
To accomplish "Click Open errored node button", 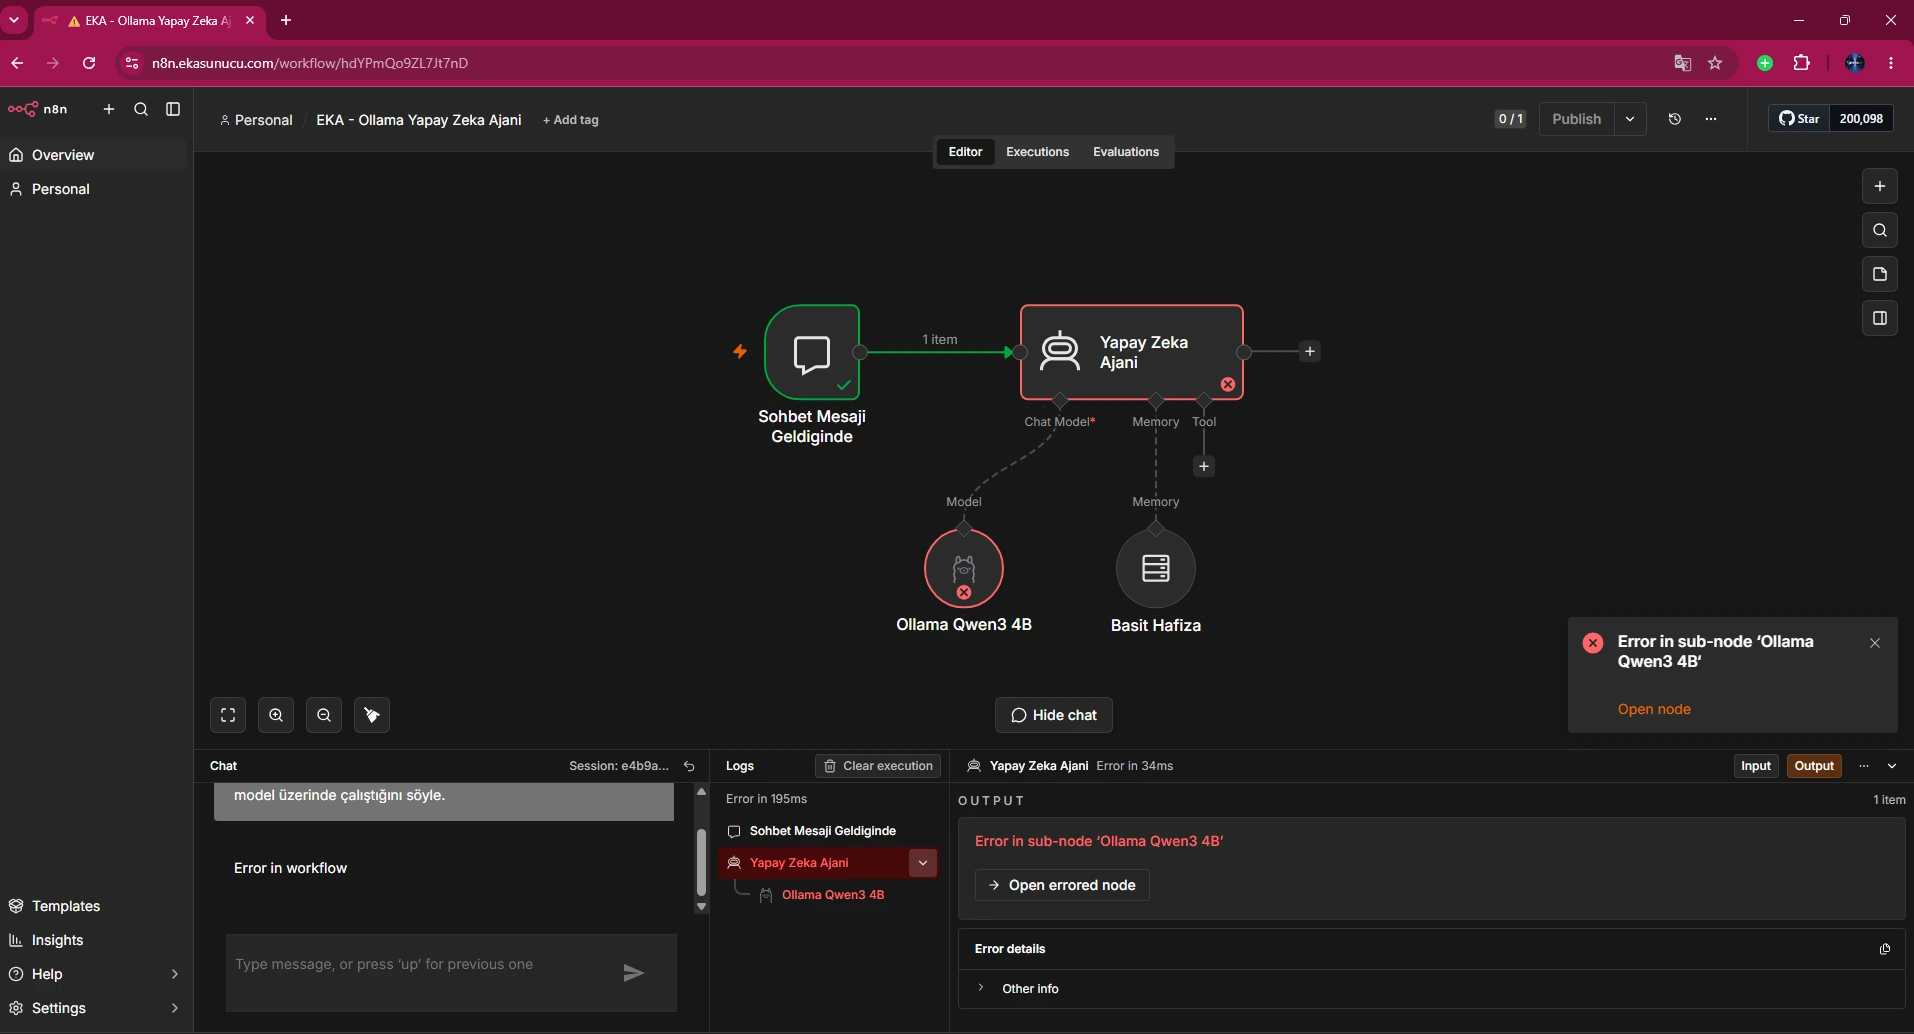I will pyautogui.click(x=1062, y=885).
